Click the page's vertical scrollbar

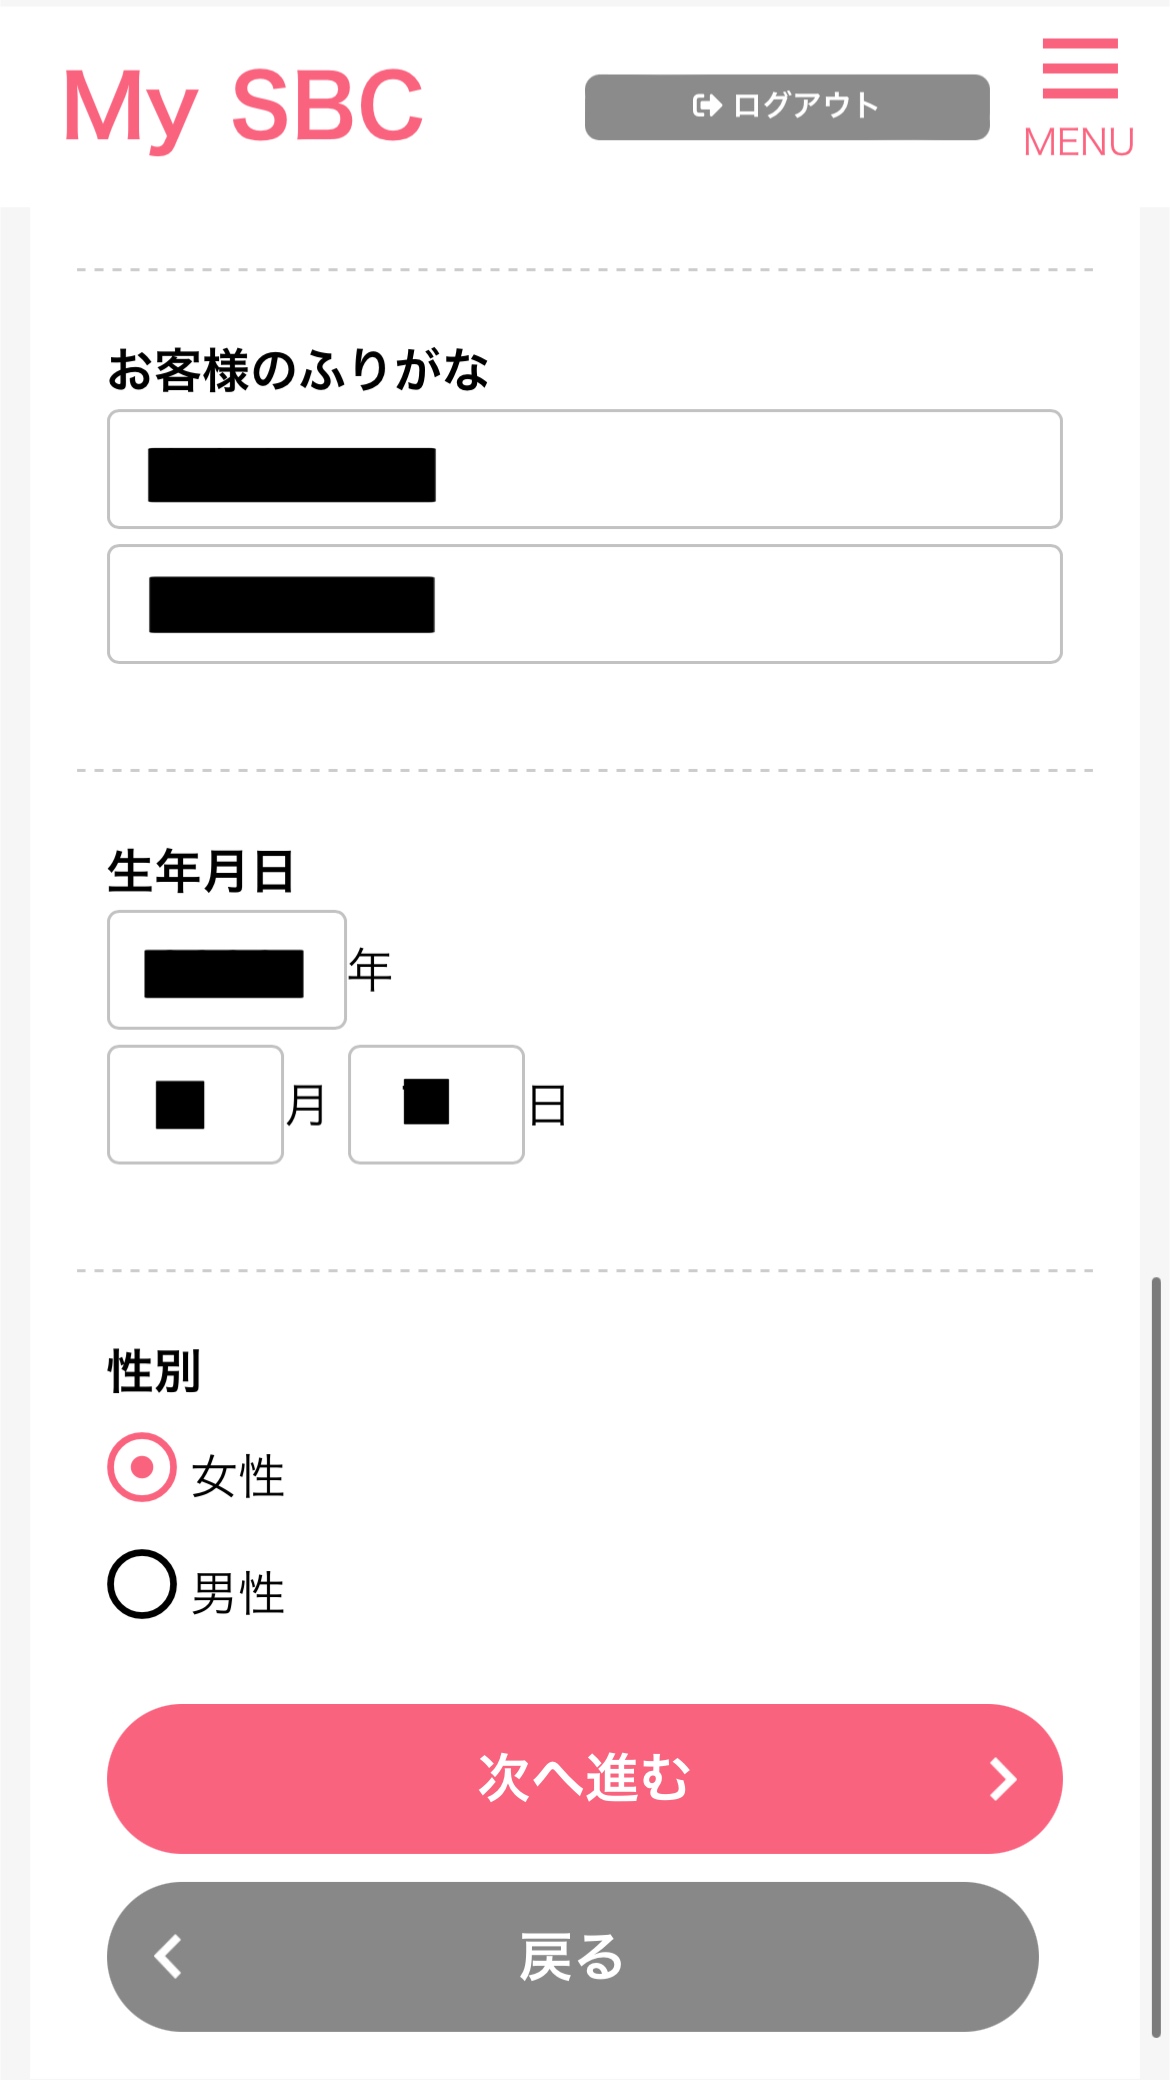coord(1156,1650)
